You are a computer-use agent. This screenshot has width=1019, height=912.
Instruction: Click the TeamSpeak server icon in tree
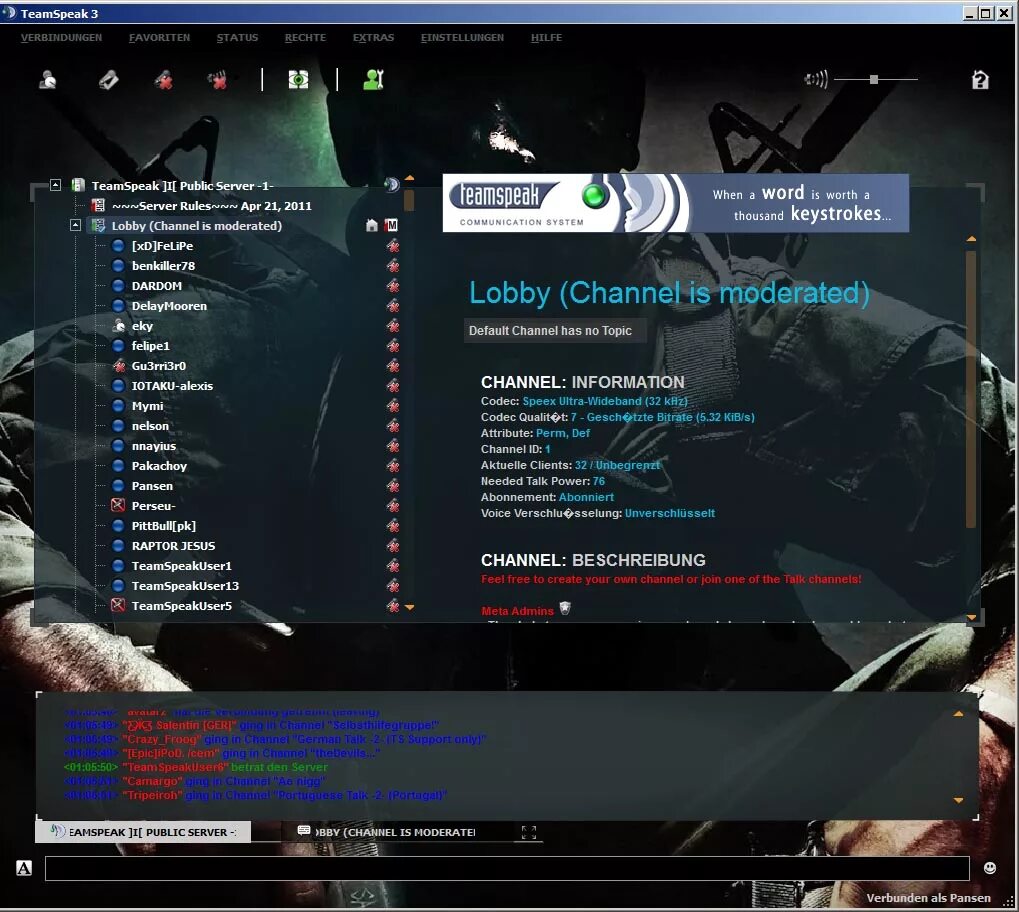[78, 185]
